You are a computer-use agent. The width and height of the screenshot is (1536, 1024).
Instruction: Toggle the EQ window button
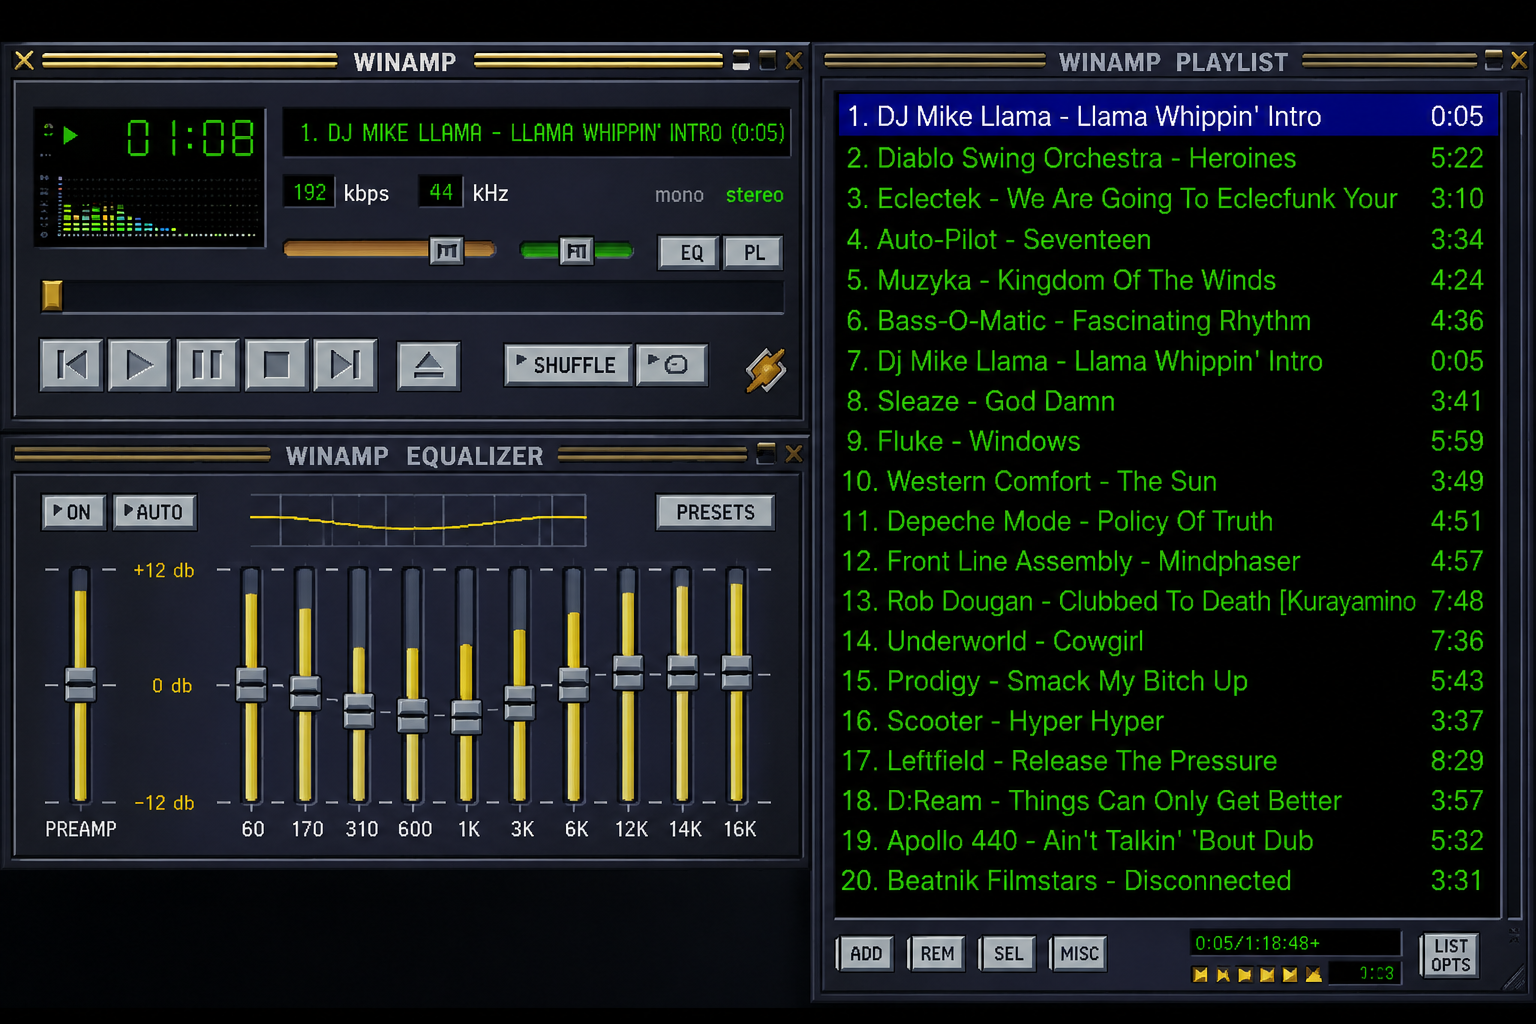tap(689, 253)
